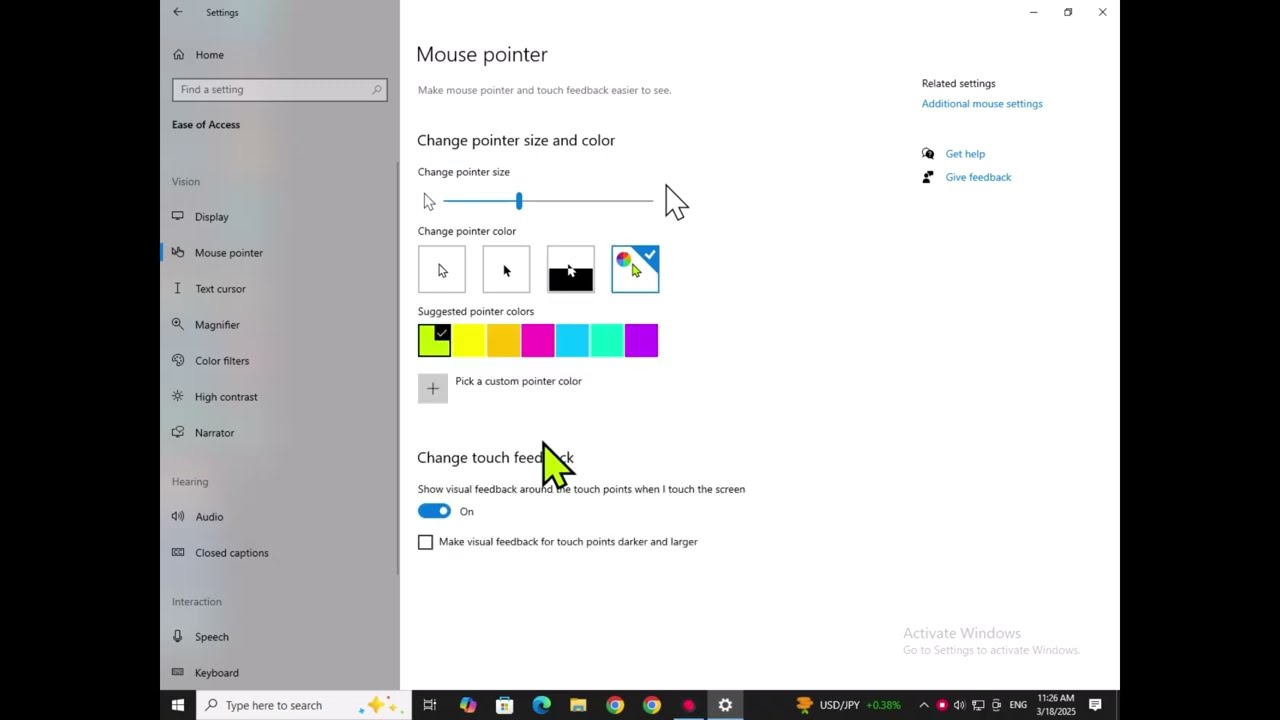Screen dimensions: 1280x720
Task: Click the pointer size slider handle
Action: pyautogui.click(x=519, y=201)
